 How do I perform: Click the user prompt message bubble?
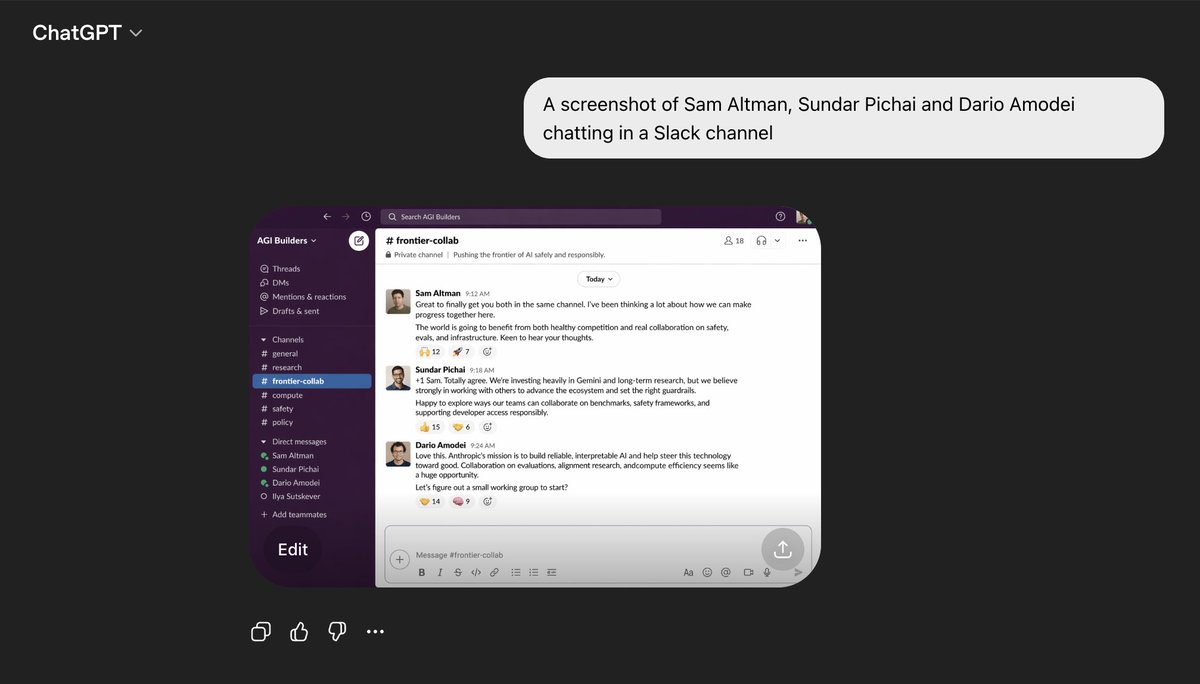pyautogui.click(x=844, y=118)
